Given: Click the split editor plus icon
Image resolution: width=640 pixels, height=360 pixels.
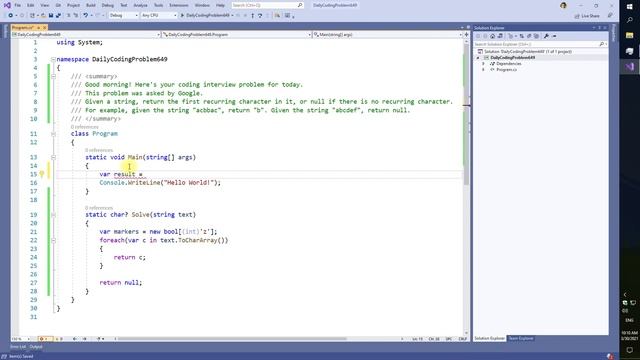Looking at the screenshot, I should 466,35.
